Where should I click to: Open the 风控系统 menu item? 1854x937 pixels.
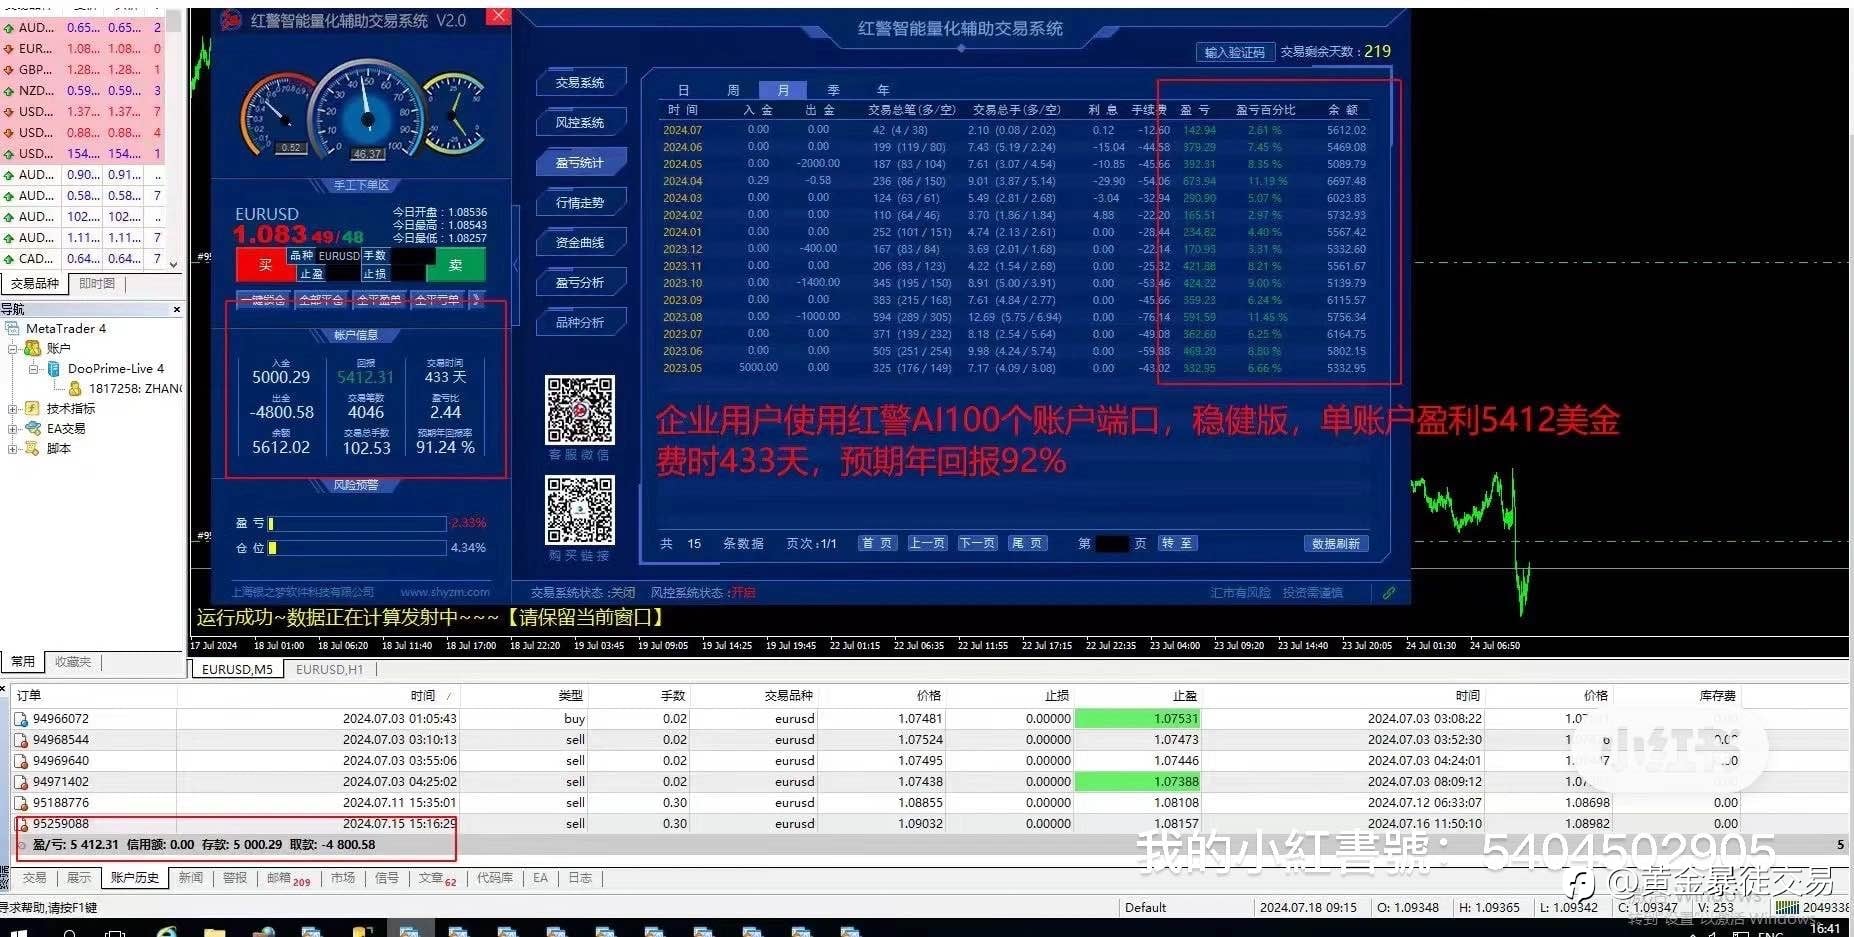click(581, 123)
